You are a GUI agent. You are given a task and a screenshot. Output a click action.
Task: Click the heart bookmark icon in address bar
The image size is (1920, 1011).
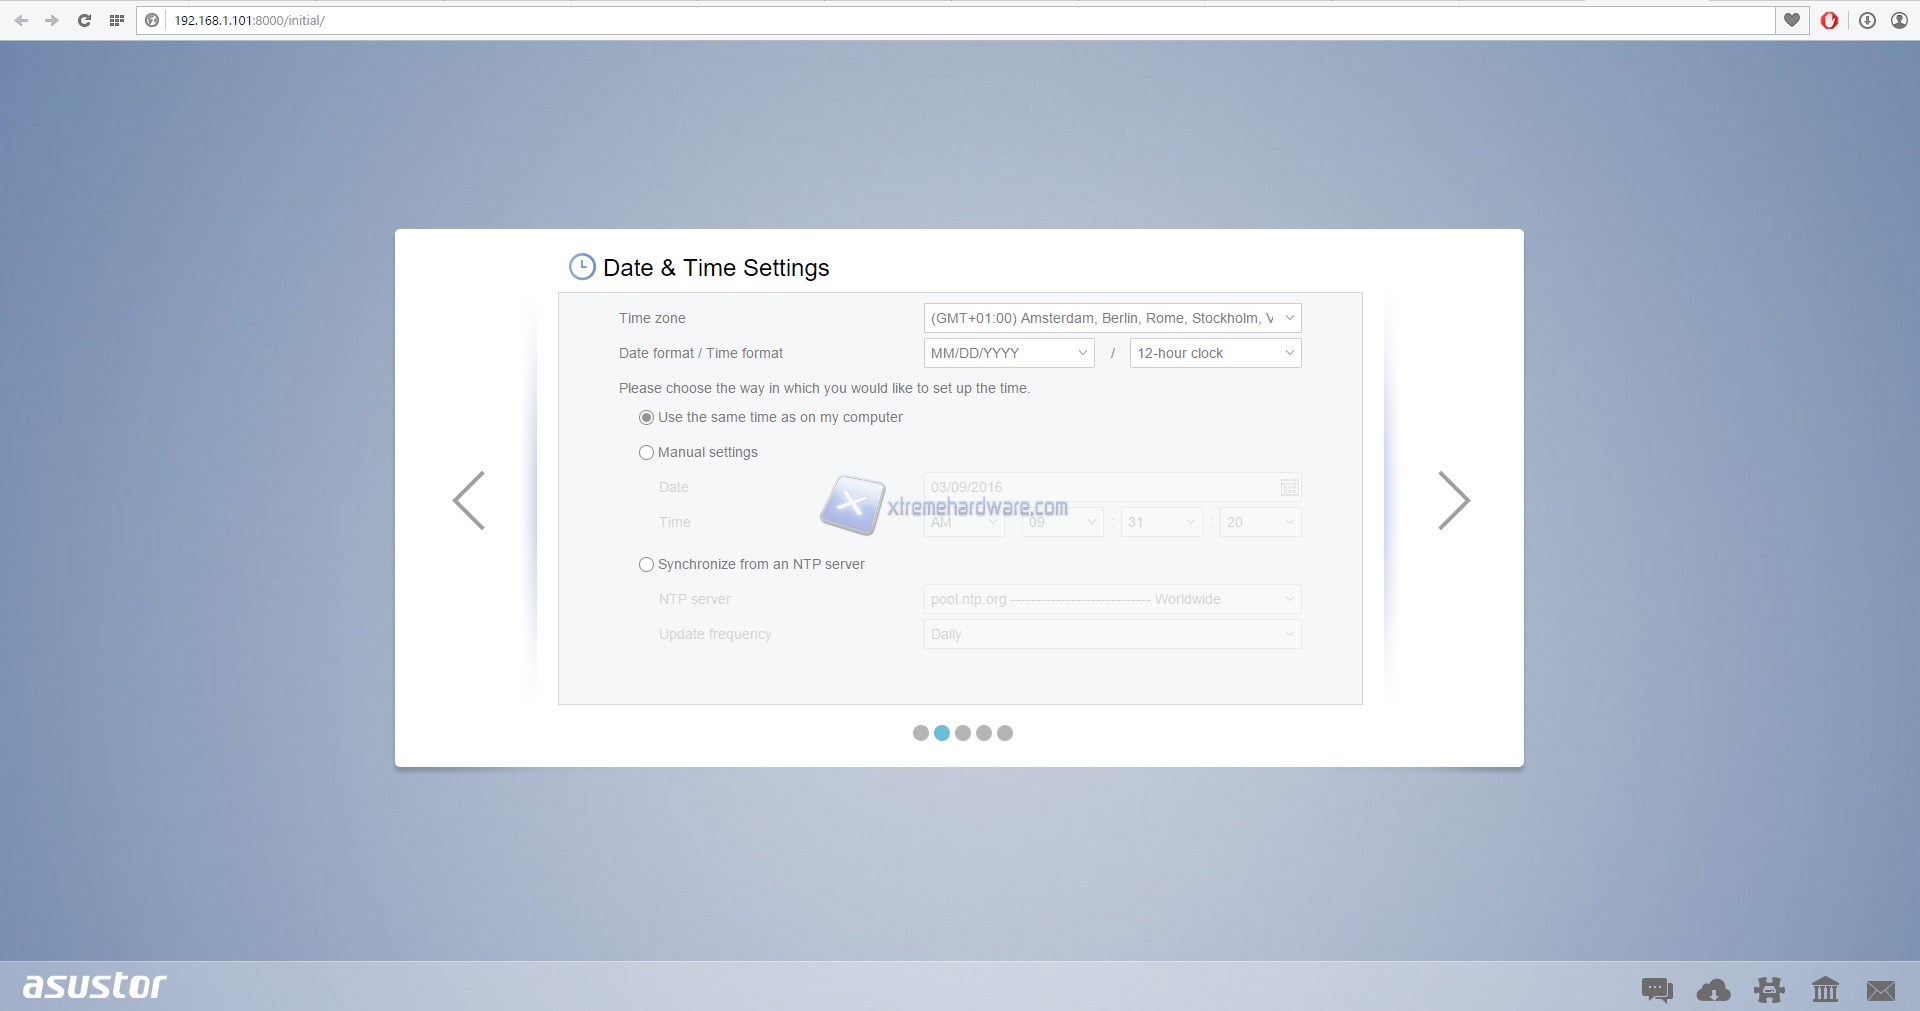point(1792,20)
